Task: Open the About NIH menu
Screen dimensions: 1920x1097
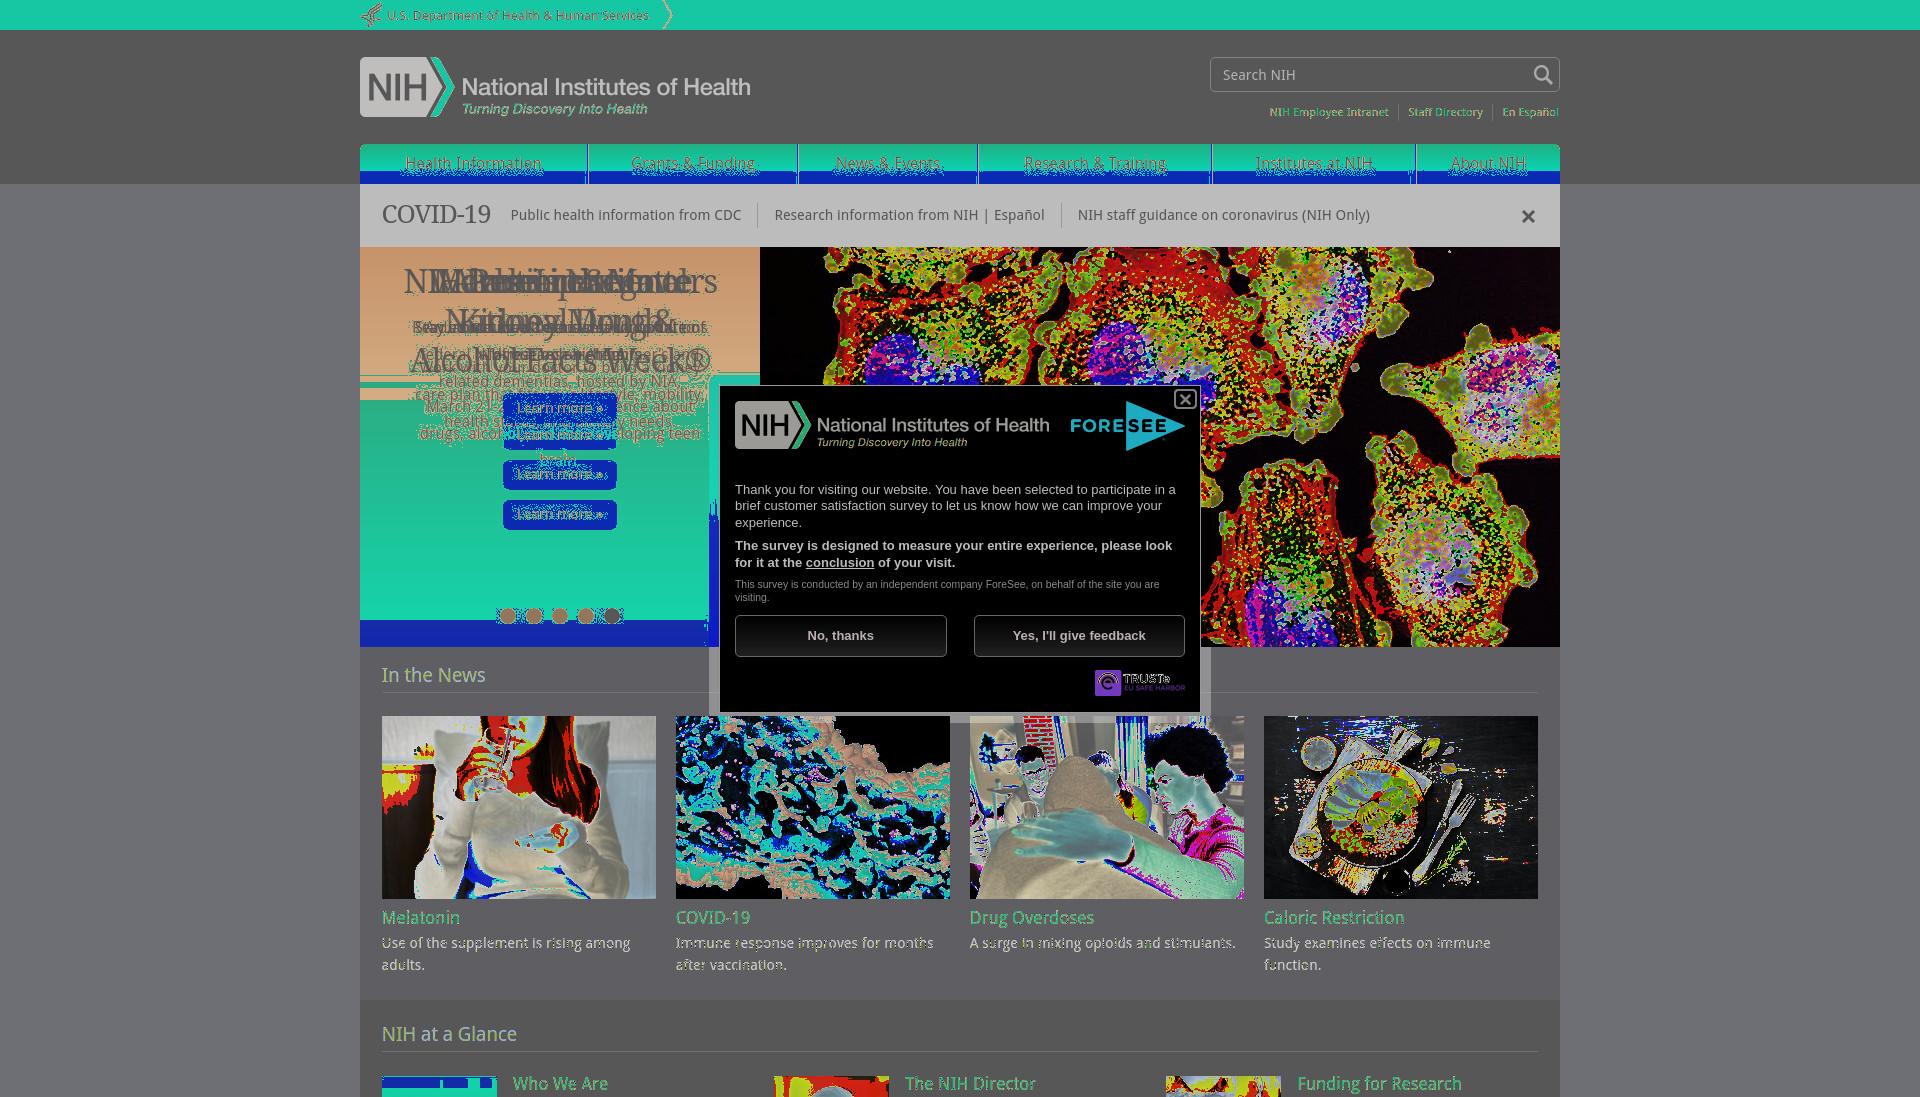Action: pos(1488,164)
